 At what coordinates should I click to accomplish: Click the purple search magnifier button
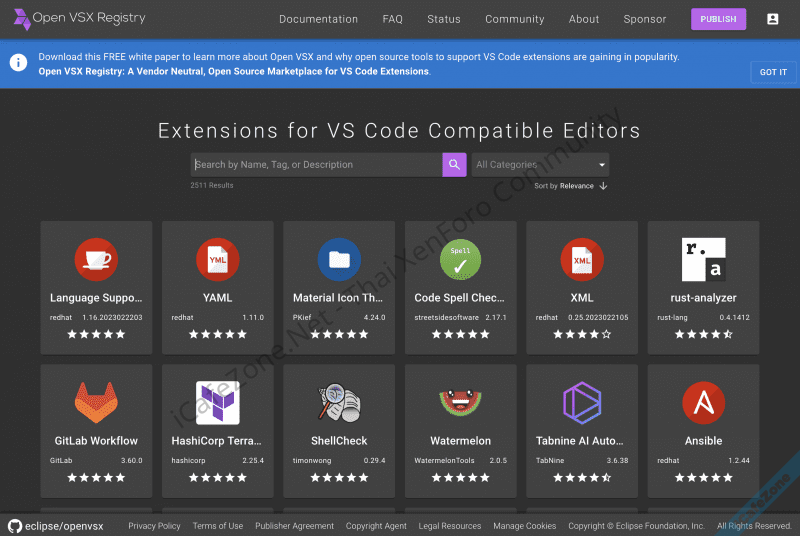(454, 165)
